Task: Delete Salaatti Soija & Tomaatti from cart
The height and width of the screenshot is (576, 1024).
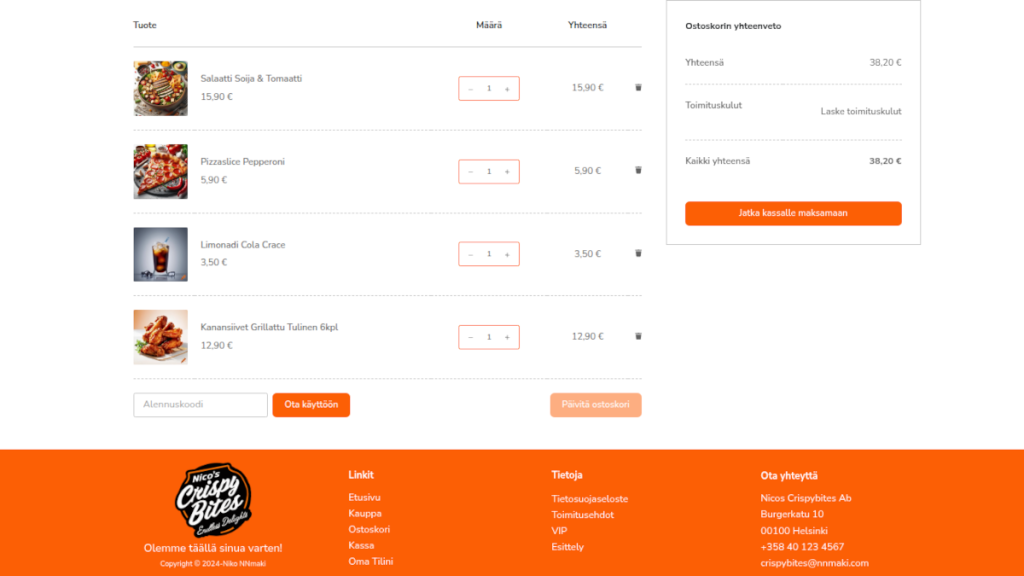Action: 638,88
